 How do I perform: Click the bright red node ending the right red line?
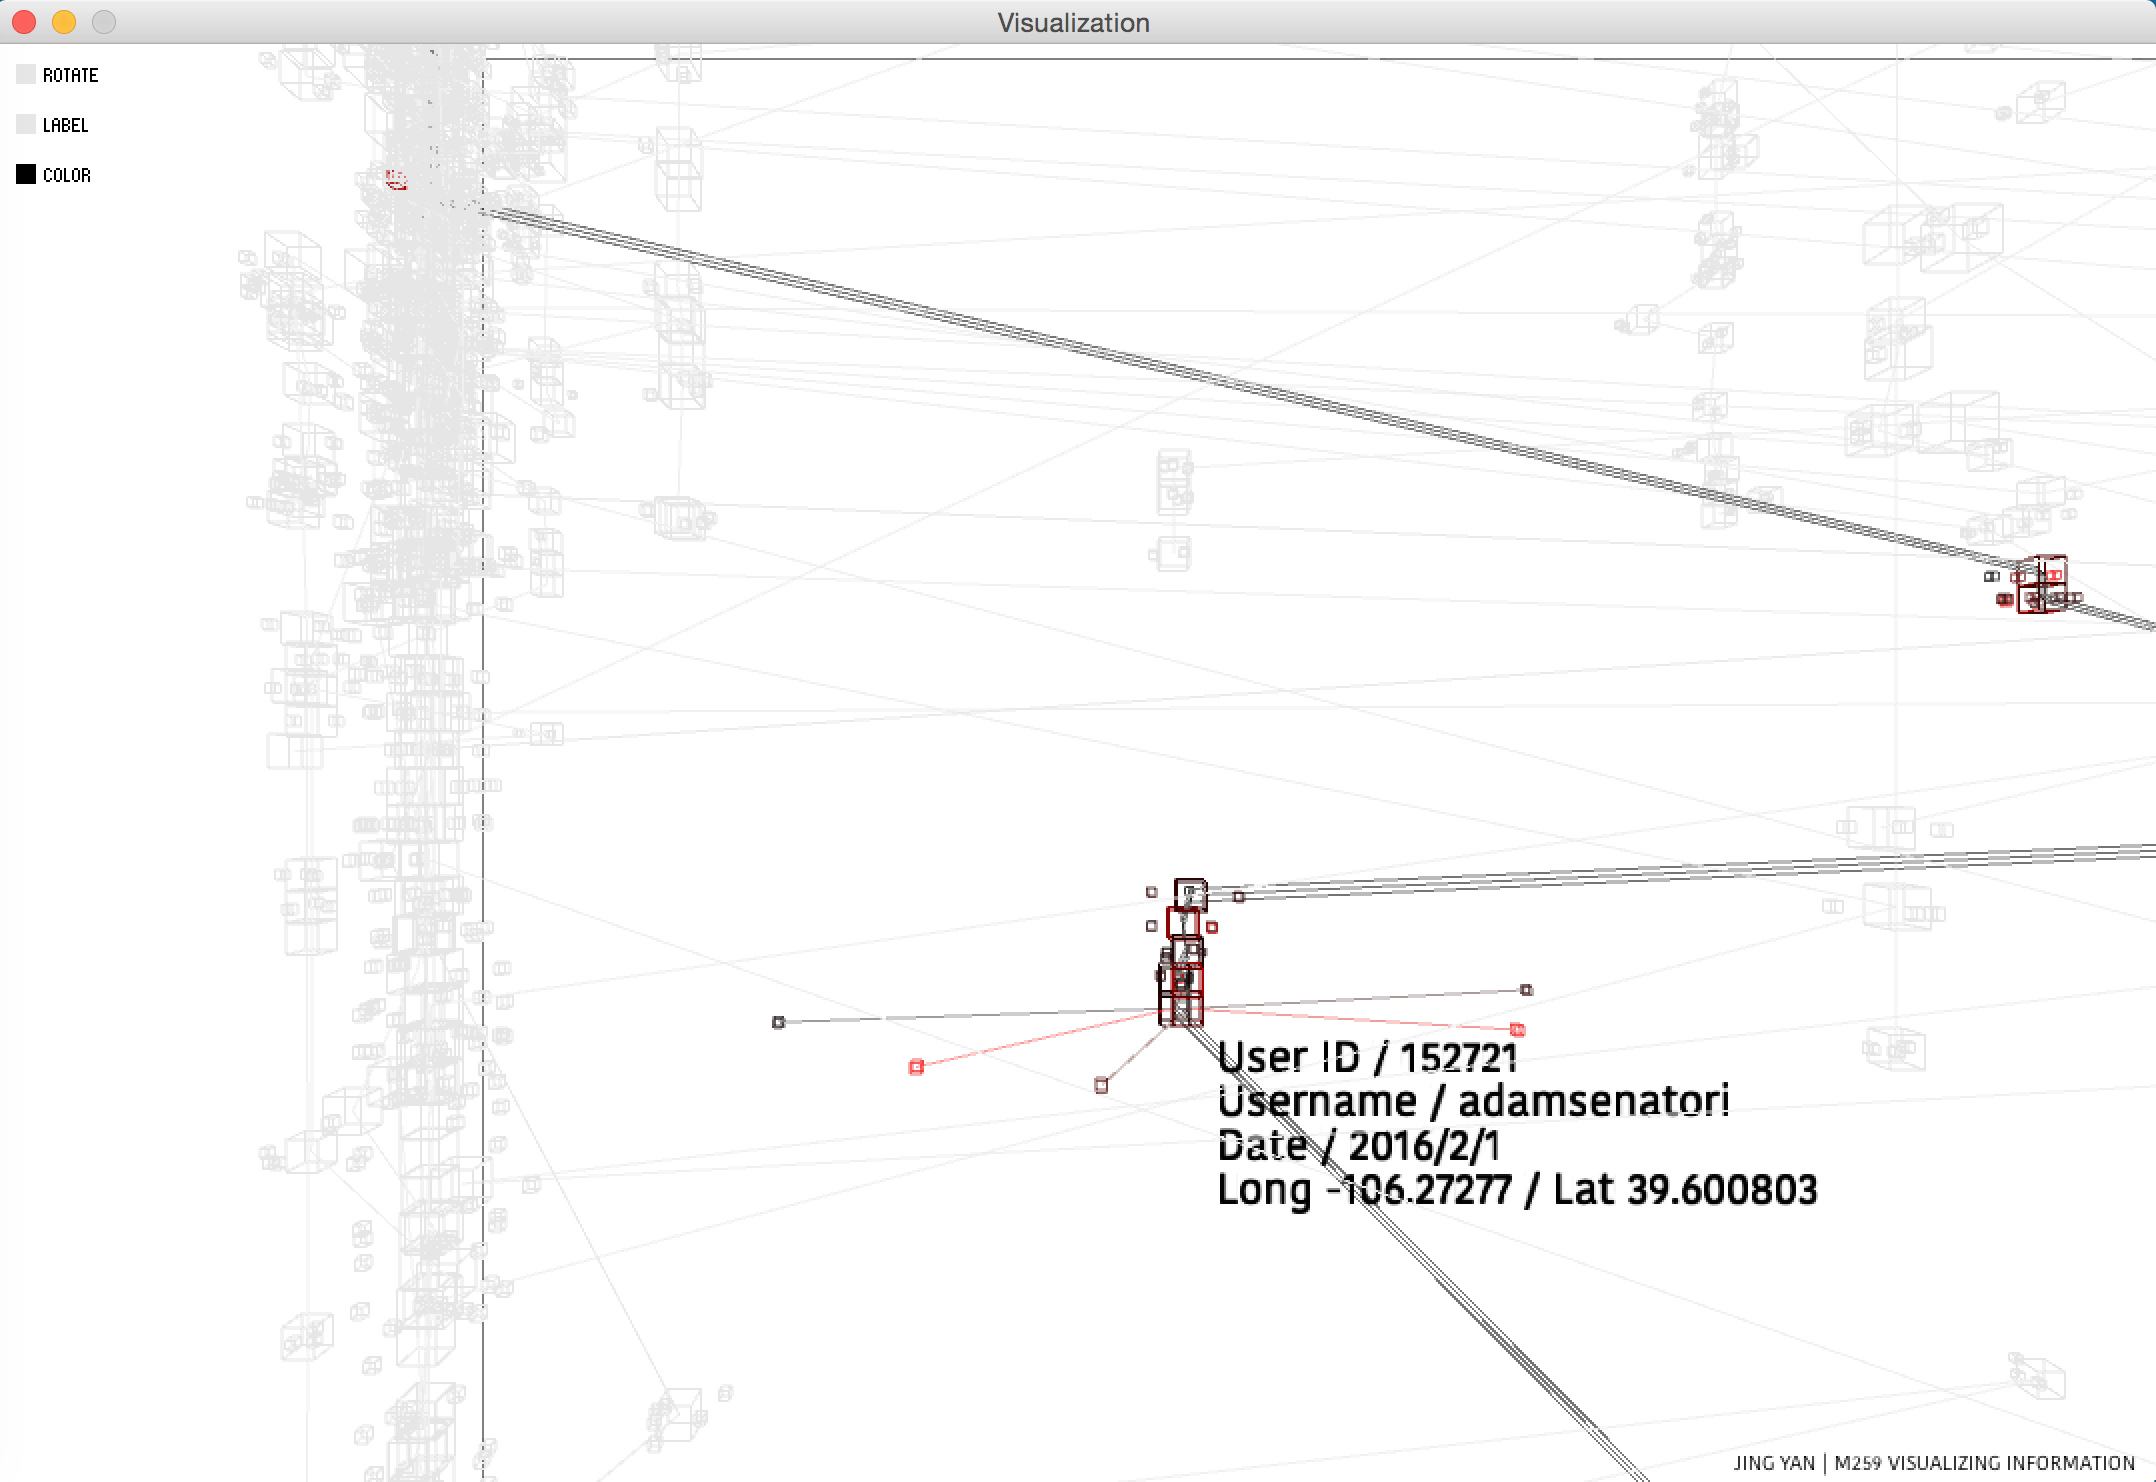point(1517,1030)
